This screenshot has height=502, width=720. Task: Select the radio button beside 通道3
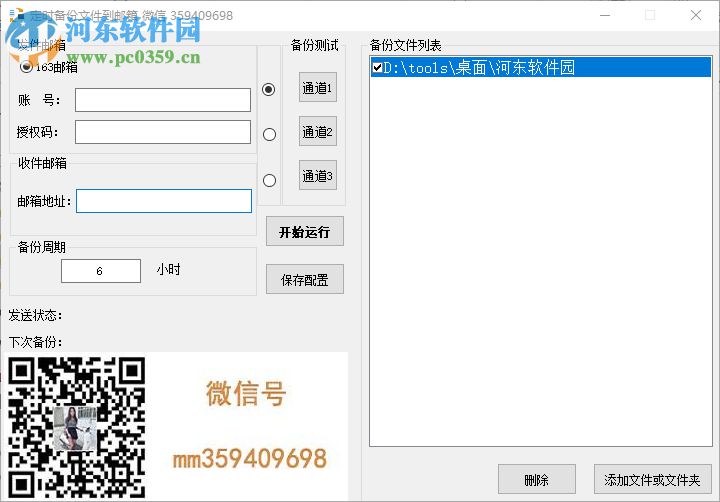(269, 180)
